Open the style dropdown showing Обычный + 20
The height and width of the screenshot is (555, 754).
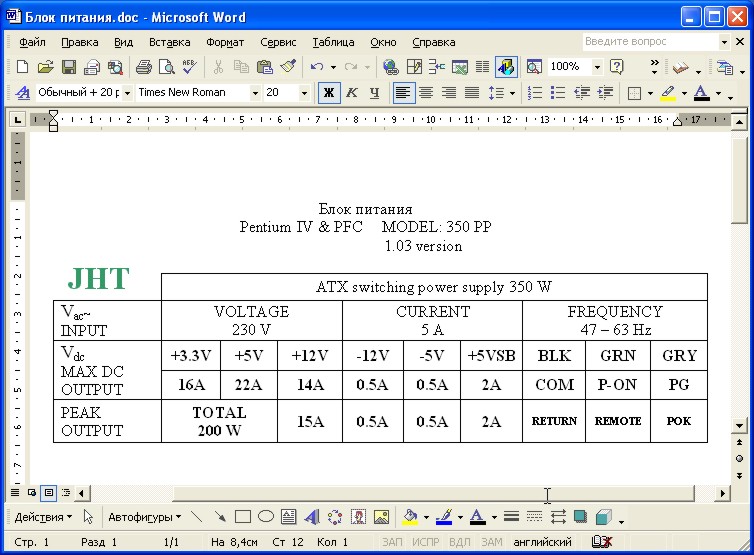click(x=127, y=93)
